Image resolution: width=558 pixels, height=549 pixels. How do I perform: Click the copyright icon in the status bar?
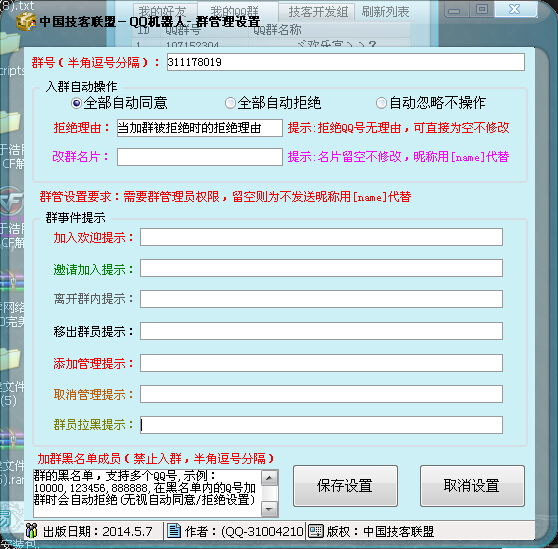click(316, 531)
